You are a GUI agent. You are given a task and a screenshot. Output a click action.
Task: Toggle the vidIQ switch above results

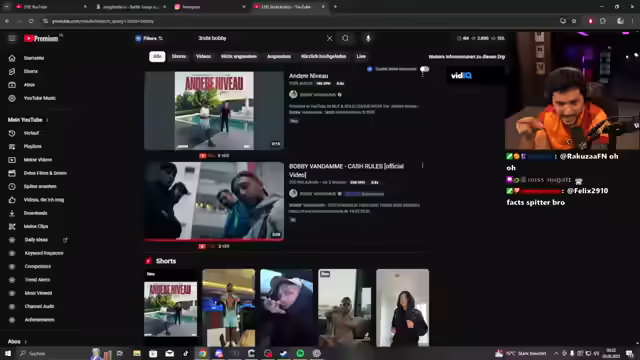[x=424, y=69]
